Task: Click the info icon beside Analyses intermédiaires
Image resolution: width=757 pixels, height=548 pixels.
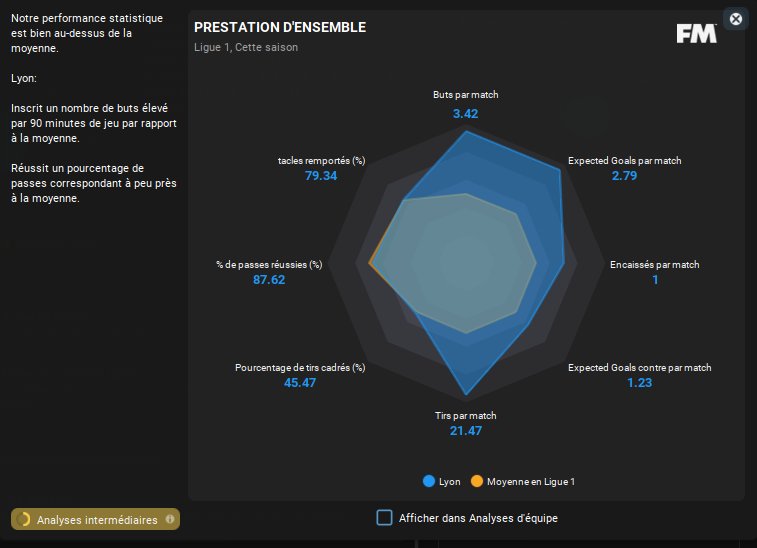Action: pyautogui.click(x=170, y=519)
